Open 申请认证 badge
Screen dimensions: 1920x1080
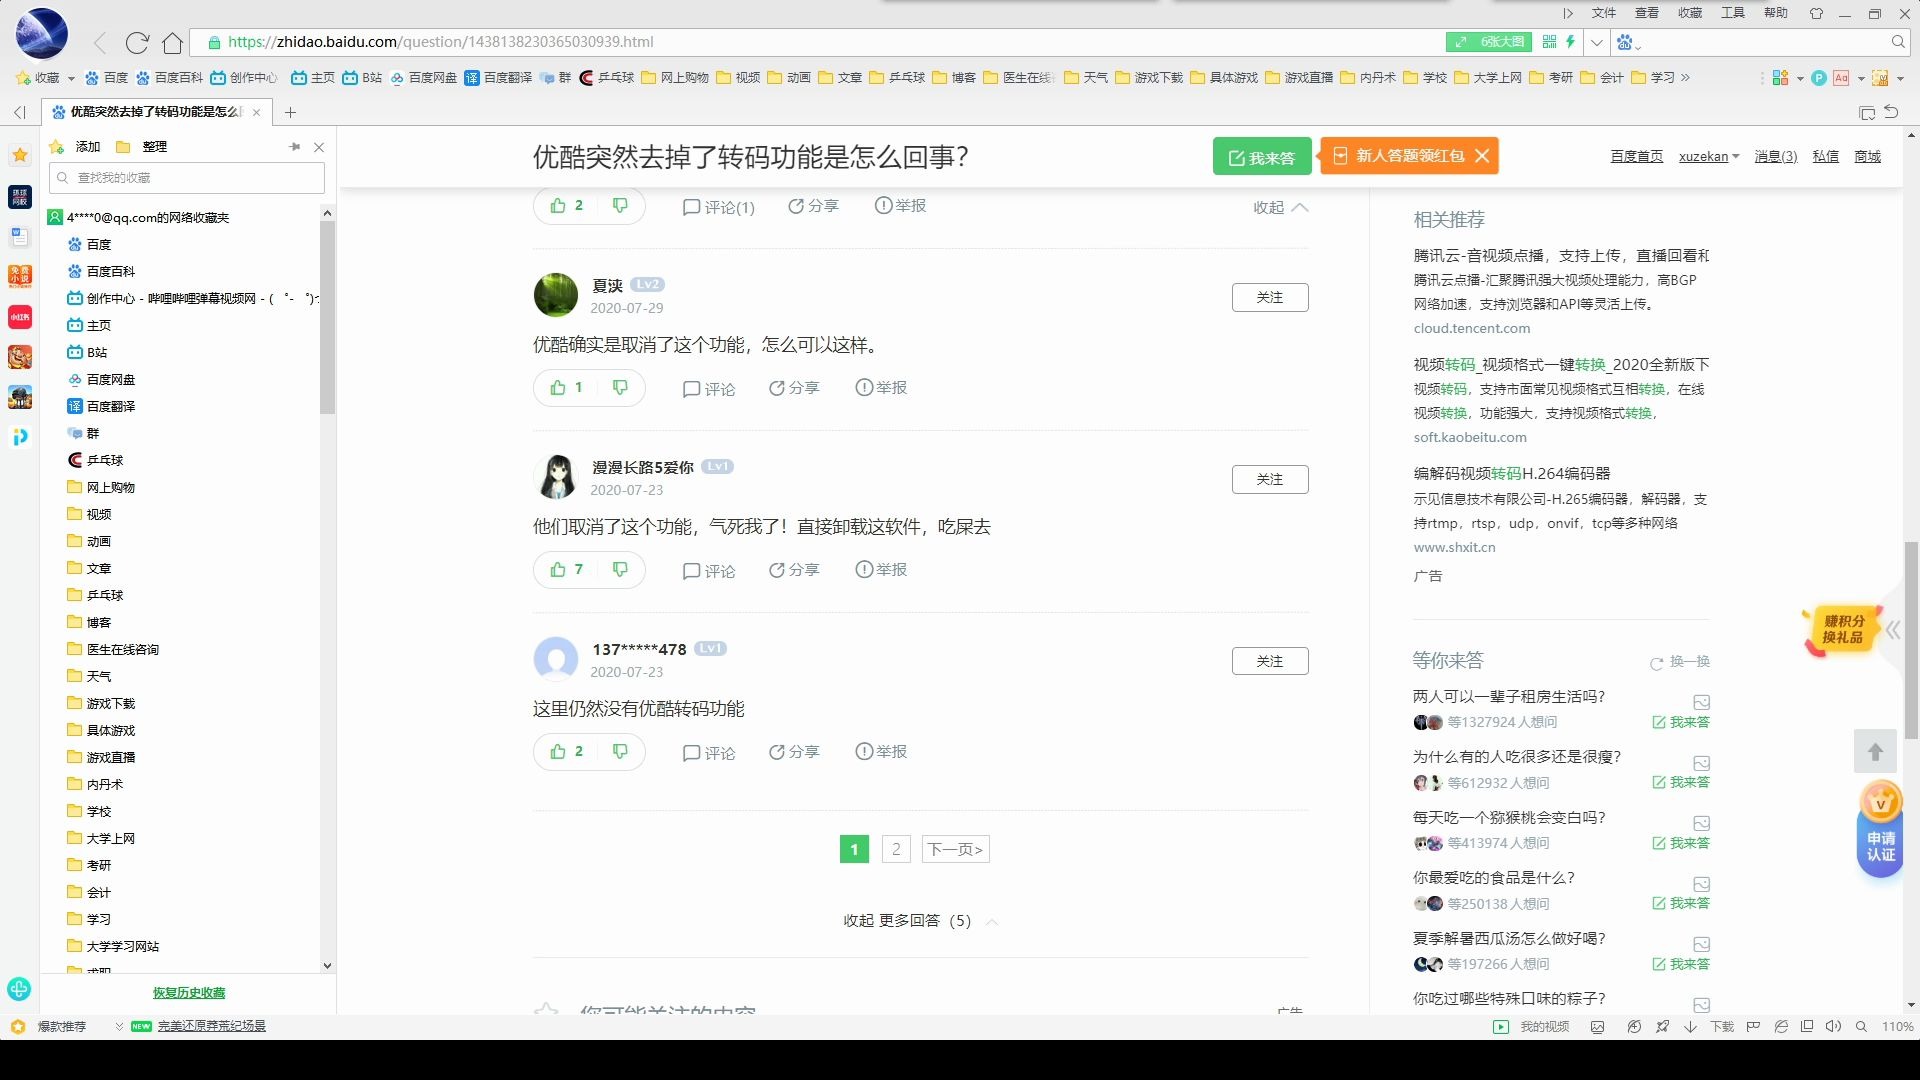point(1880,830)
